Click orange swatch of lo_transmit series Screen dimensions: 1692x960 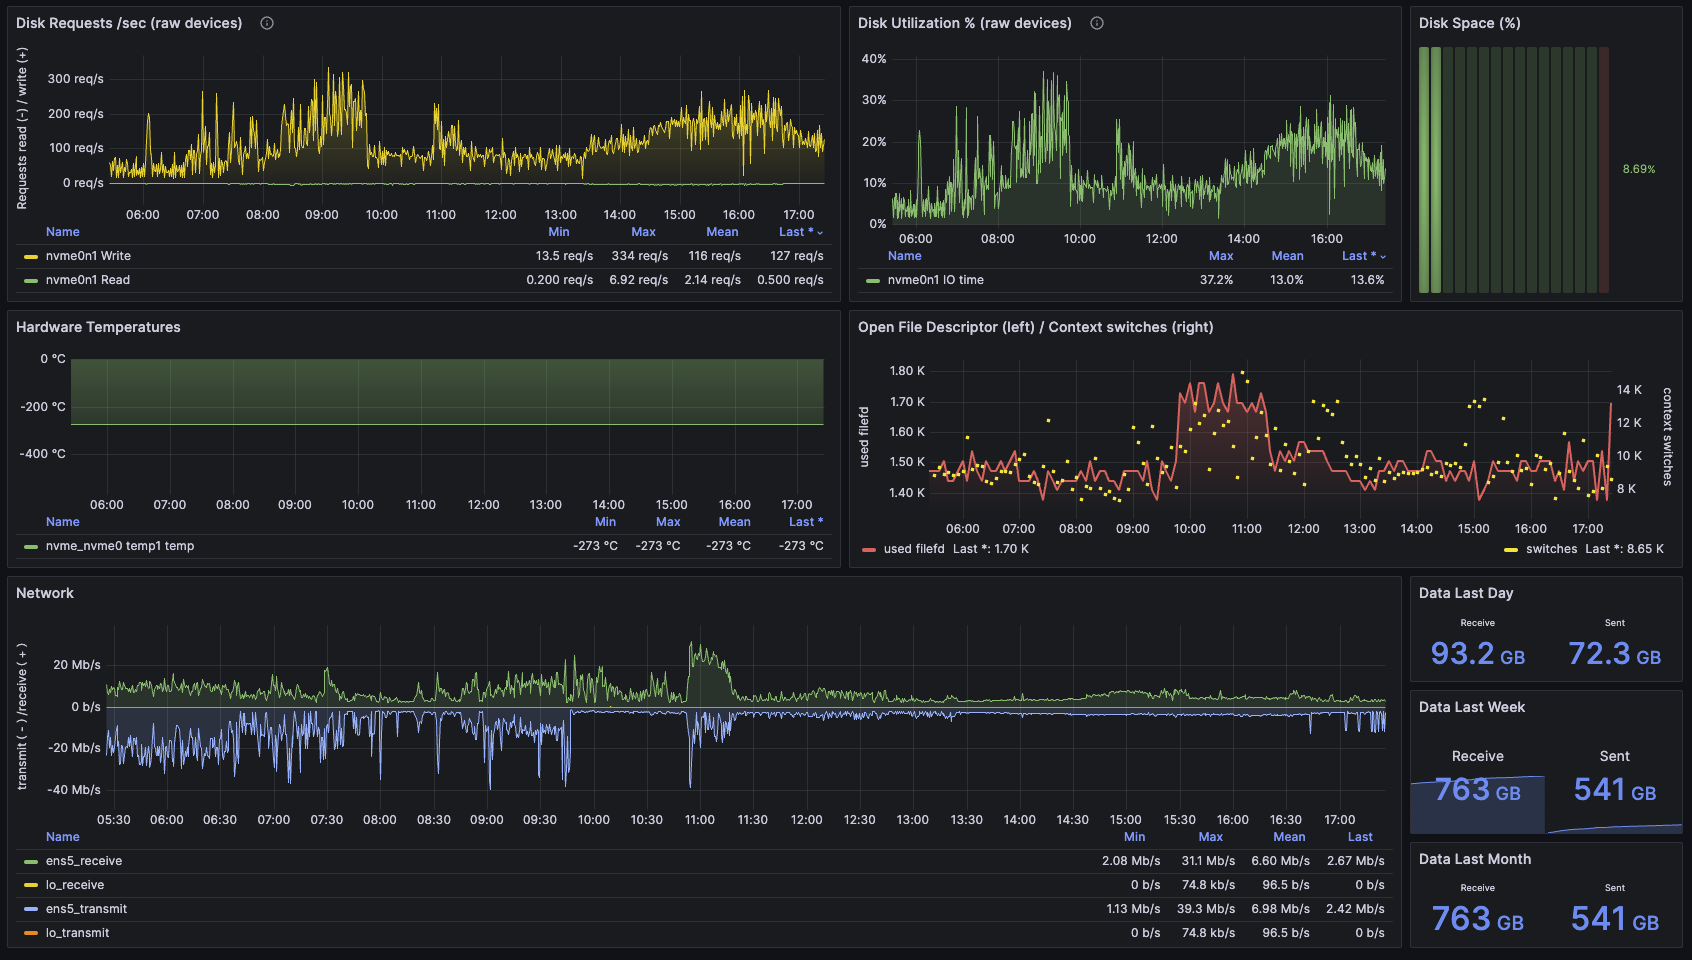tap(31, 934)
